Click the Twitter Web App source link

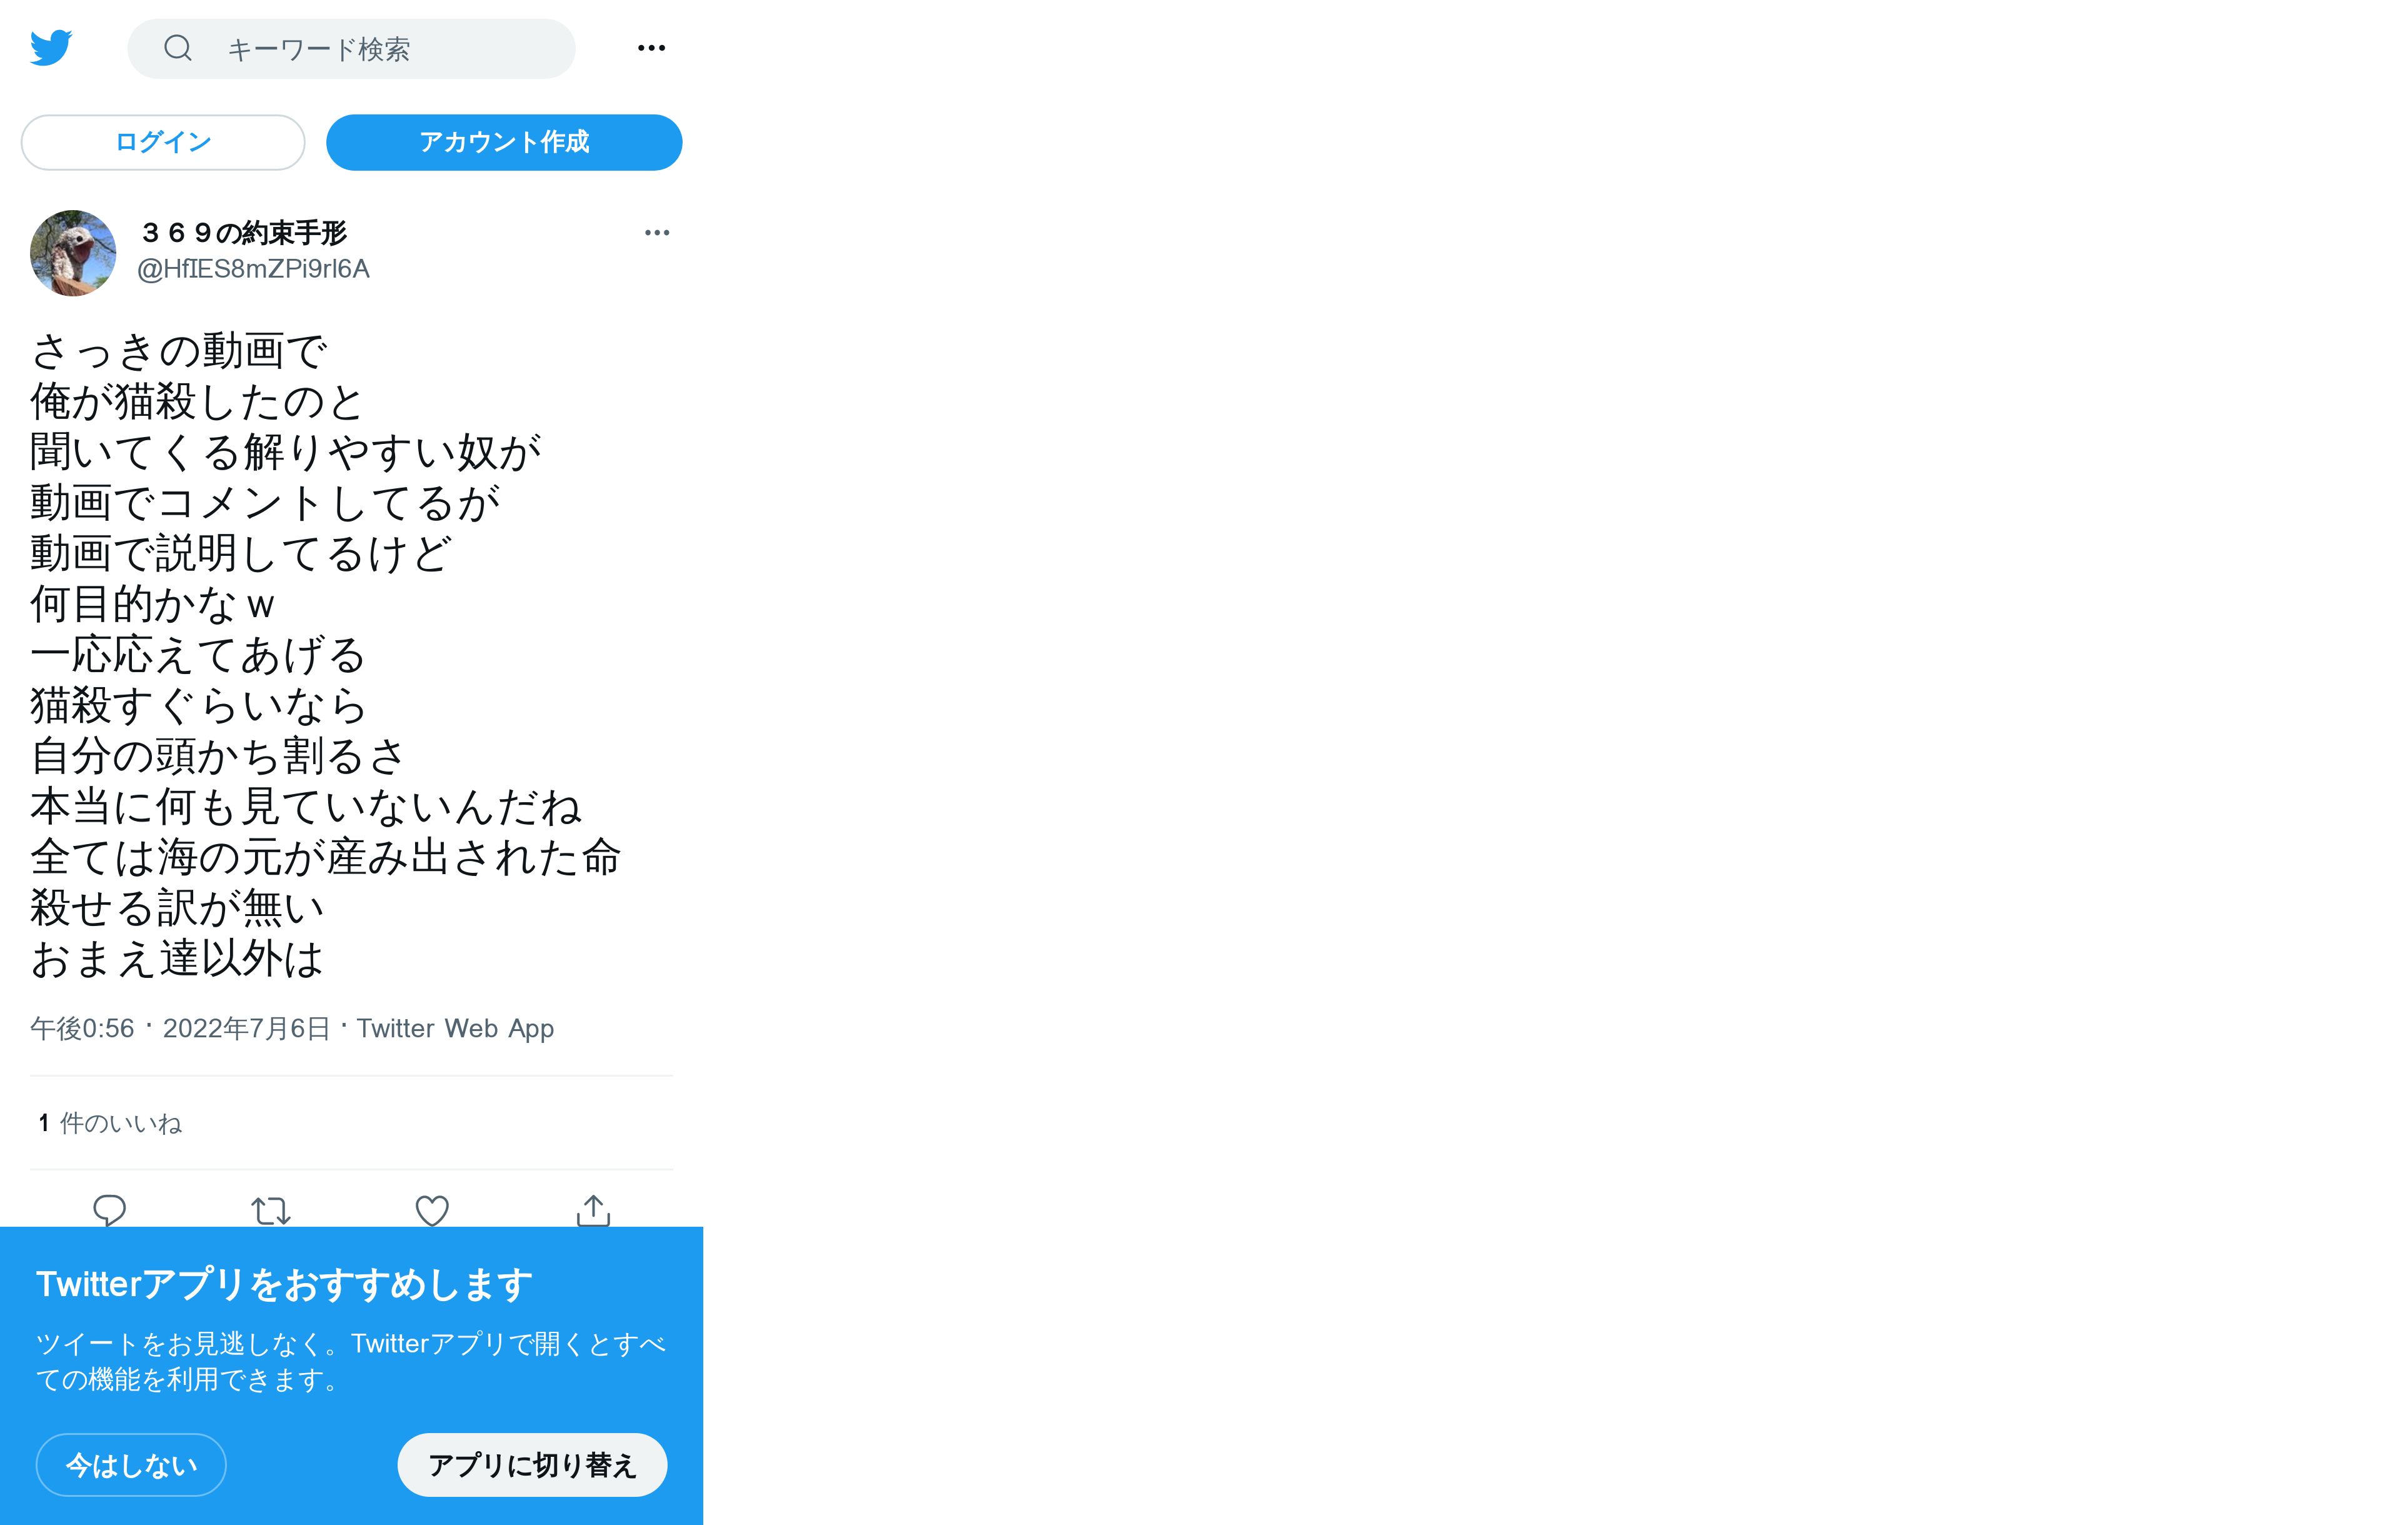tap(455, 1028)
